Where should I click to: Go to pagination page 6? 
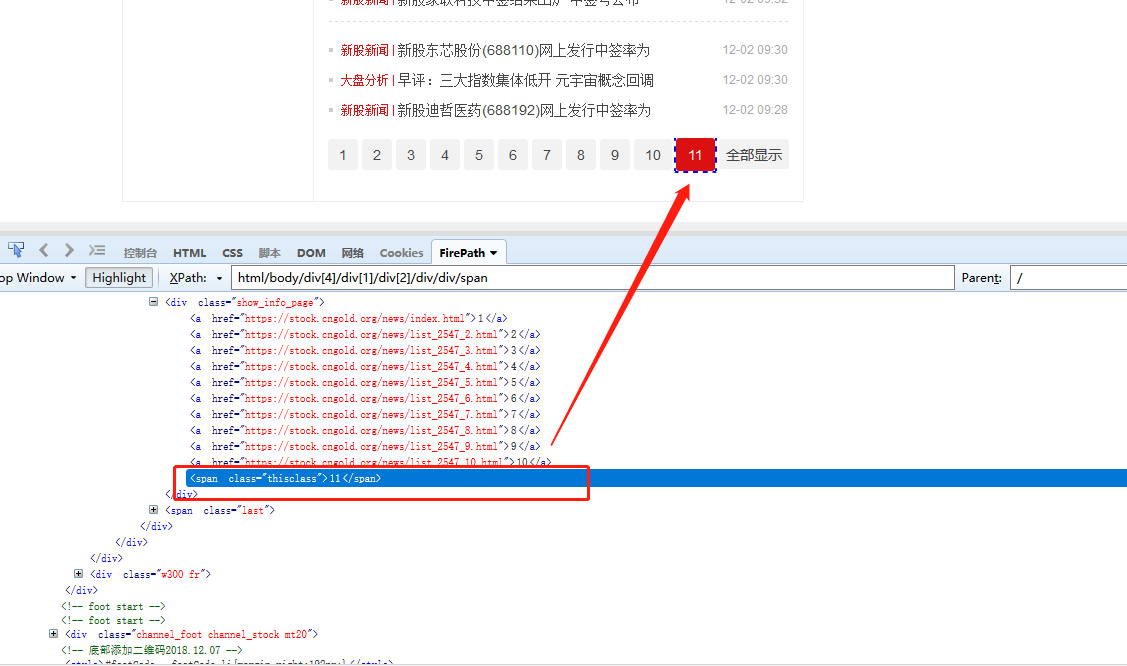click(x=512, y=154)
